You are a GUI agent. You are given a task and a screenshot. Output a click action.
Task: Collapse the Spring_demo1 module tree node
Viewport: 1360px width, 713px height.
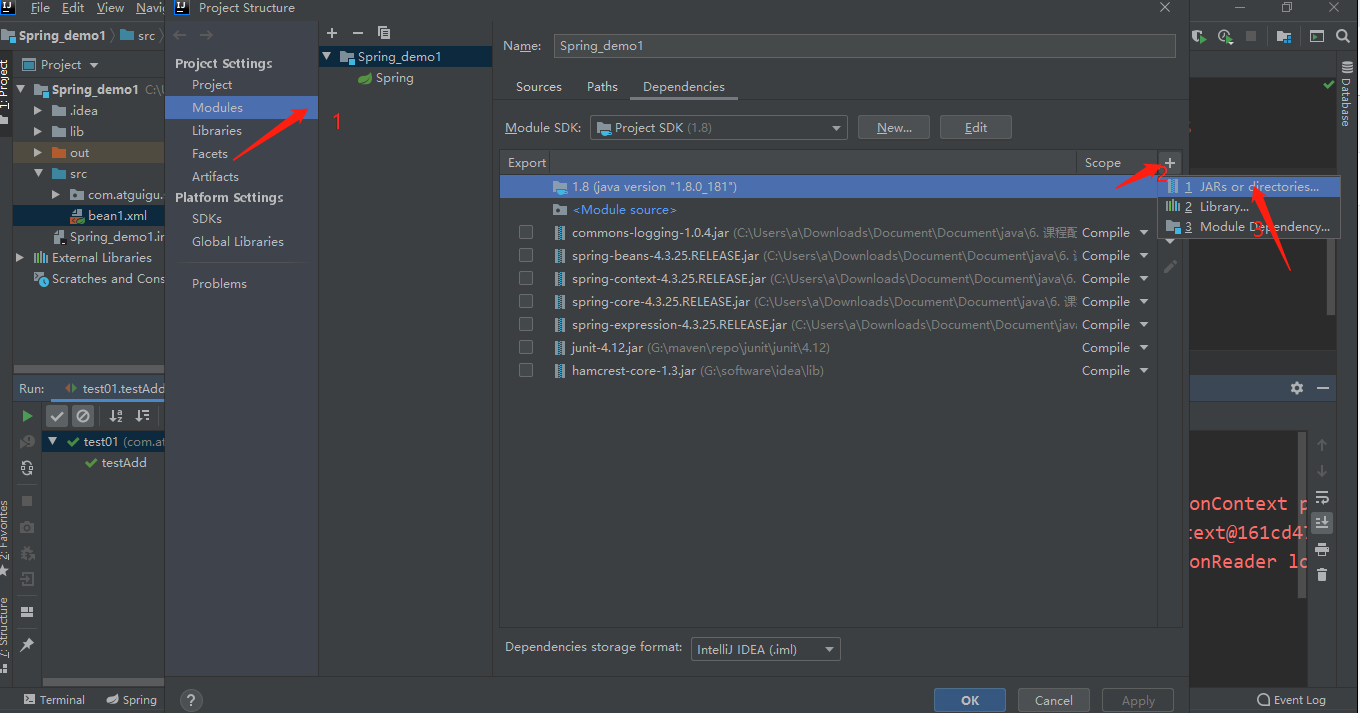coord(327,56)
